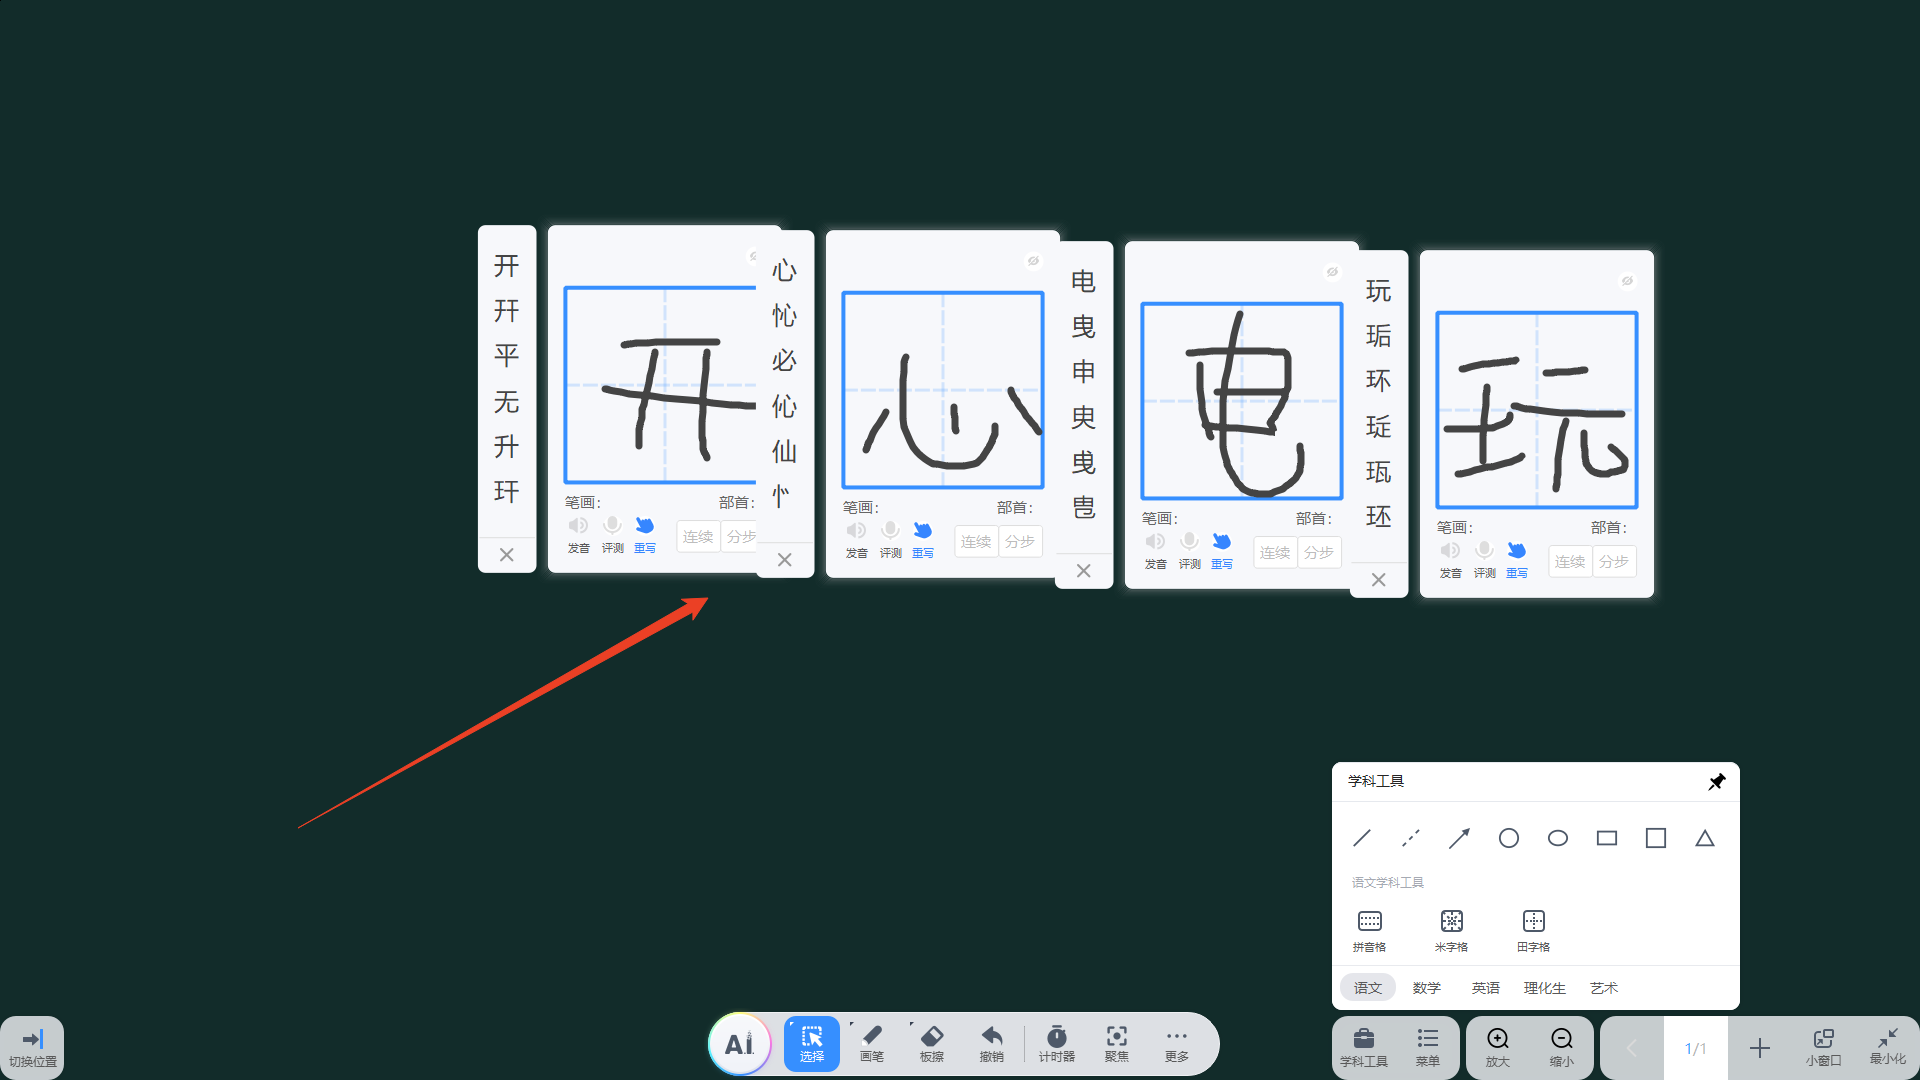The width and height of the screenshot is (1920, 1080).
Task: Insert a 拼音格 pinyin grid
Action: (1369, 929)
